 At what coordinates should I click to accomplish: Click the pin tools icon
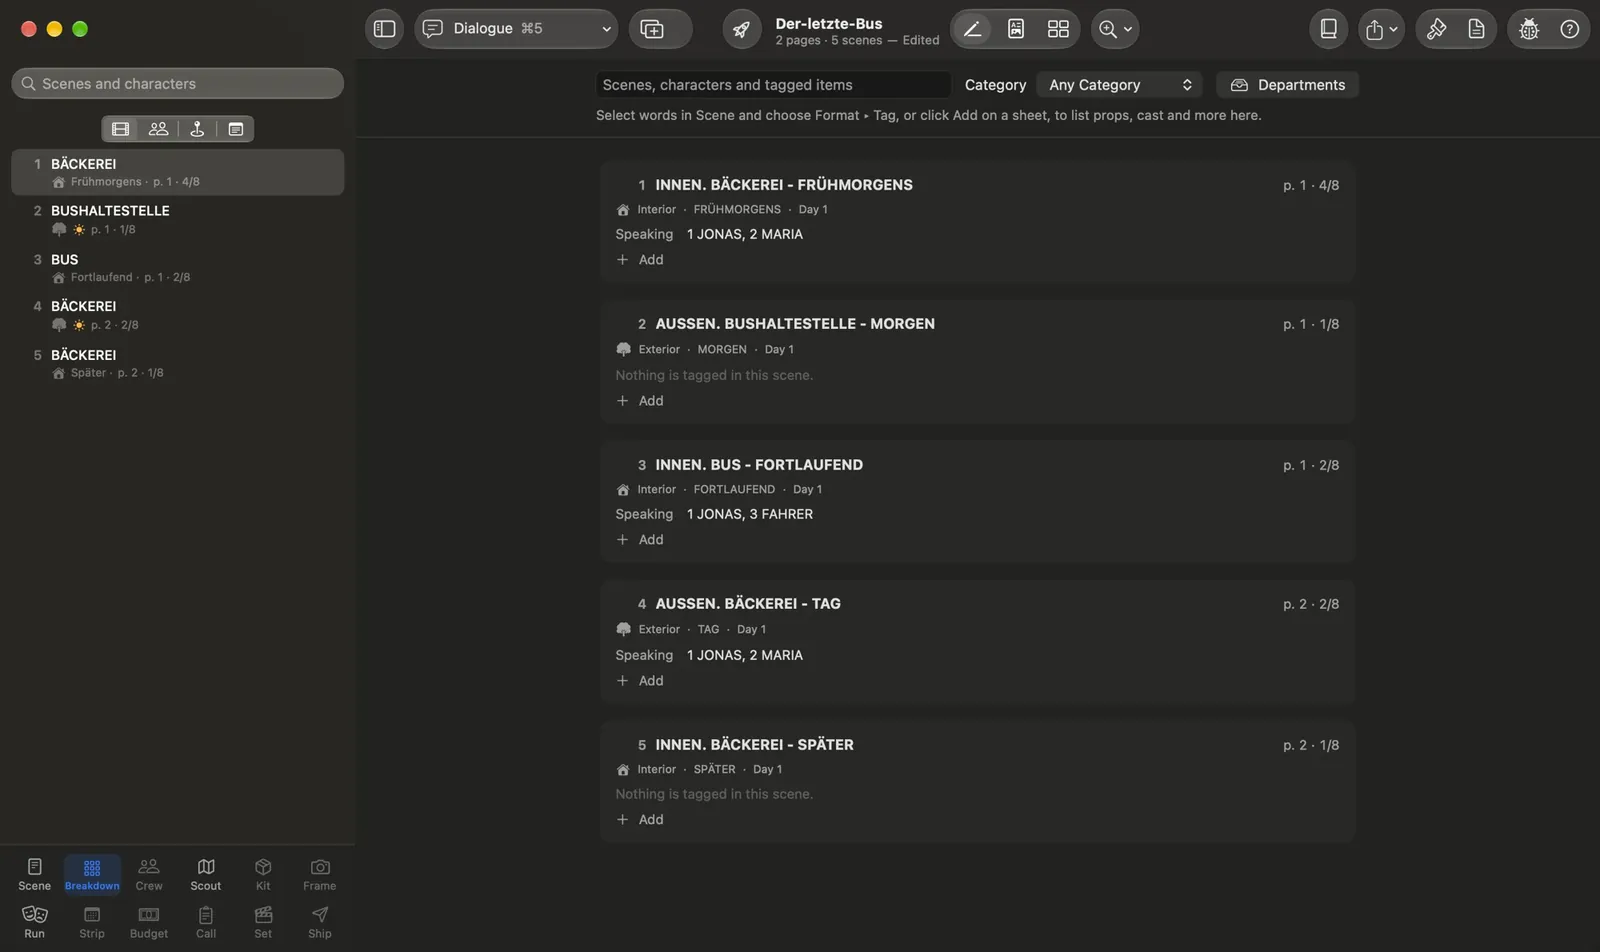click(1436, 29)
